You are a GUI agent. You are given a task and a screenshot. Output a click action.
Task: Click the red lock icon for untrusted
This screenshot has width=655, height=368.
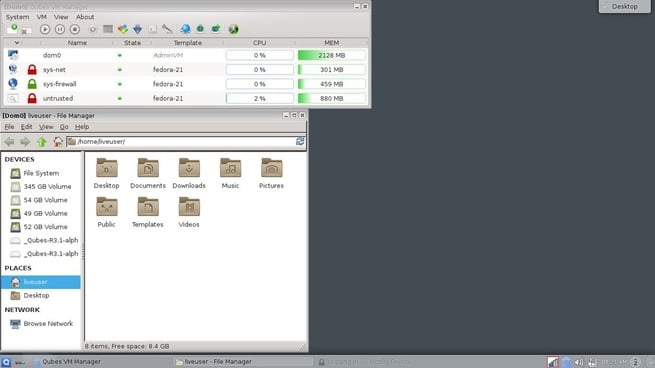pyautogui.click(x=32, y=98)
